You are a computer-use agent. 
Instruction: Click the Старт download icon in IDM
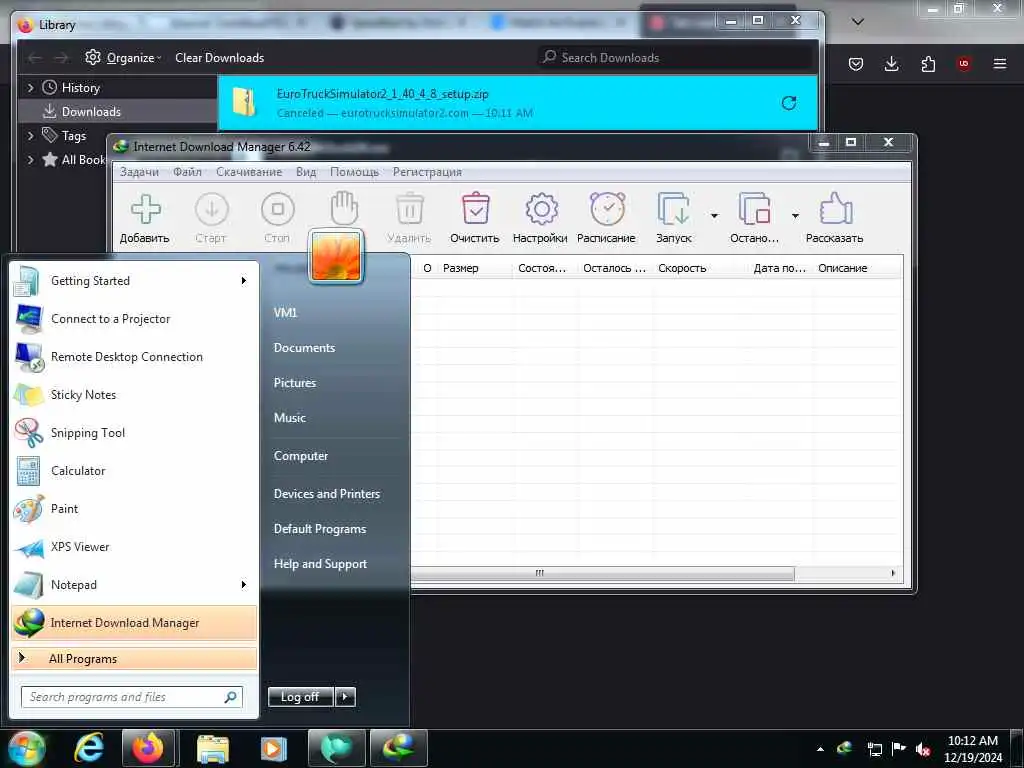pyautogui.click(x=212, y=210)
